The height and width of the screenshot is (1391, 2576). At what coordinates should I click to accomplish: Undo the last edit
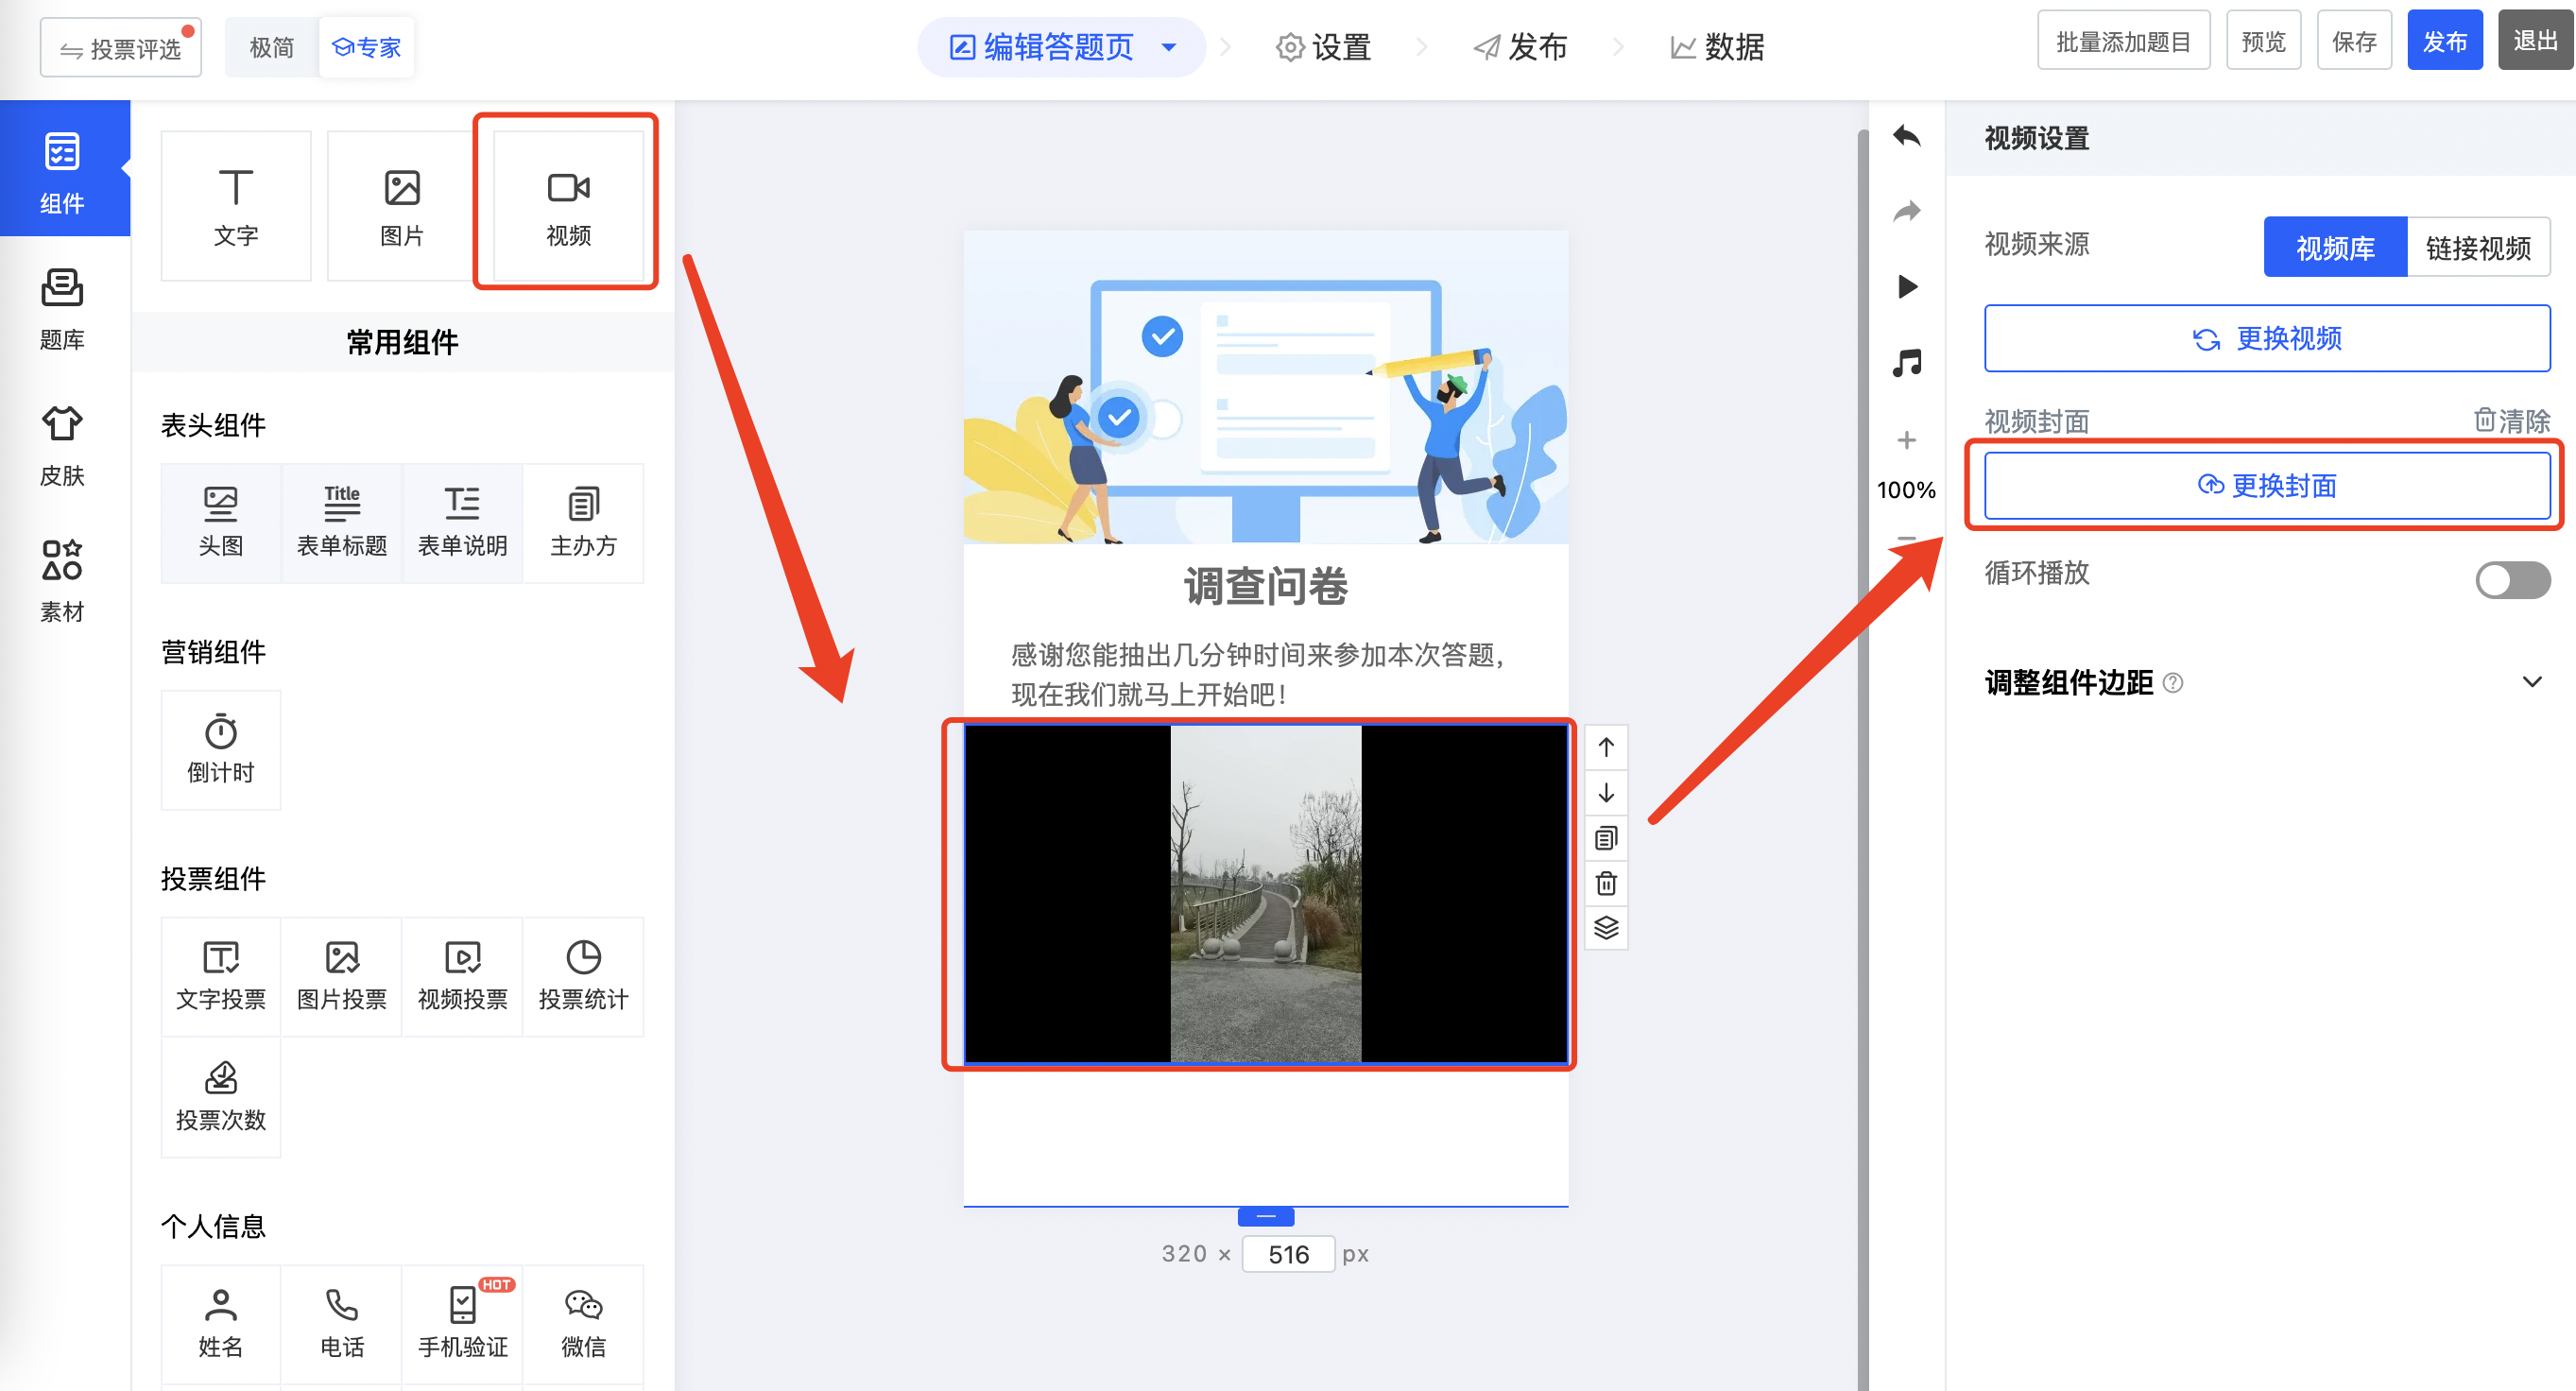pos(1907,135)
